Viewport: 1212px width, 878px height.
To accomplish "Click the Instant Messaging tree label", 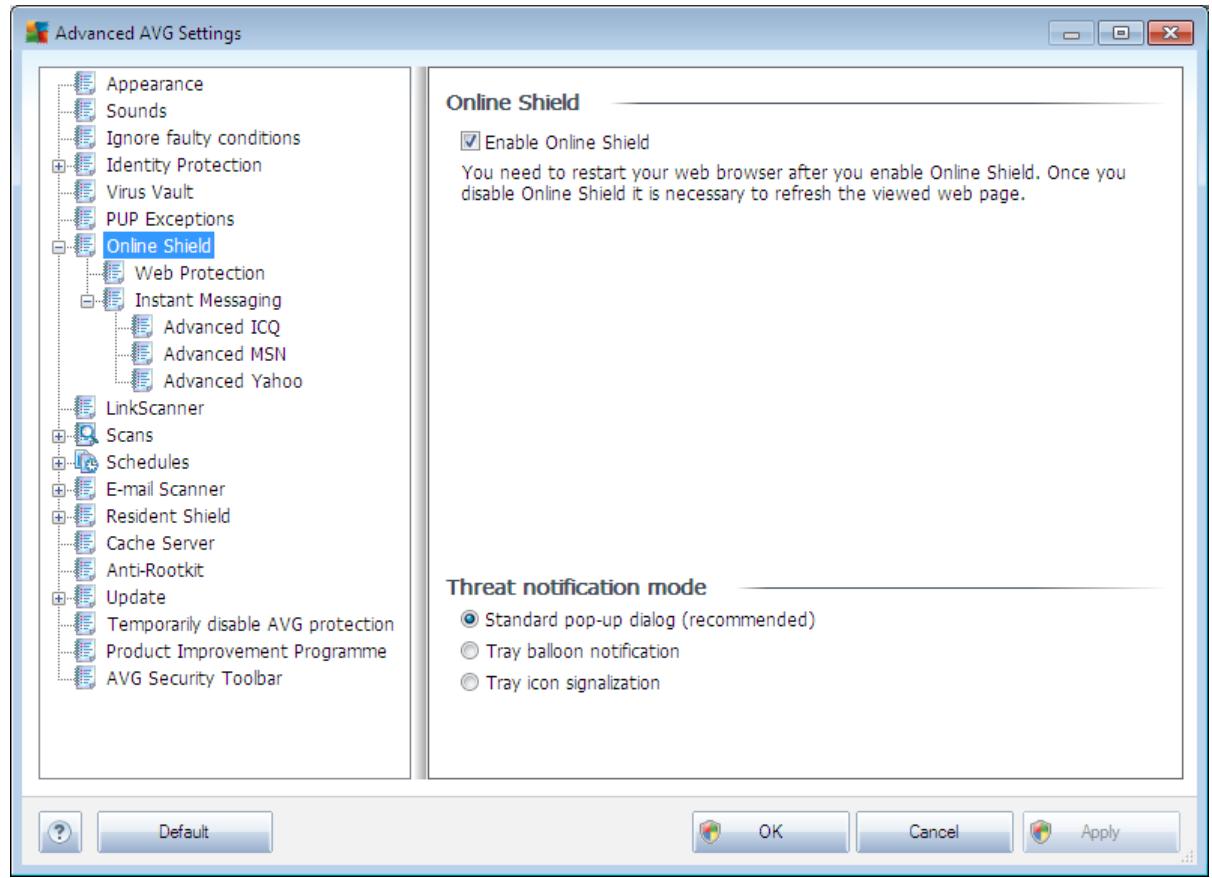I will point(208,300).
